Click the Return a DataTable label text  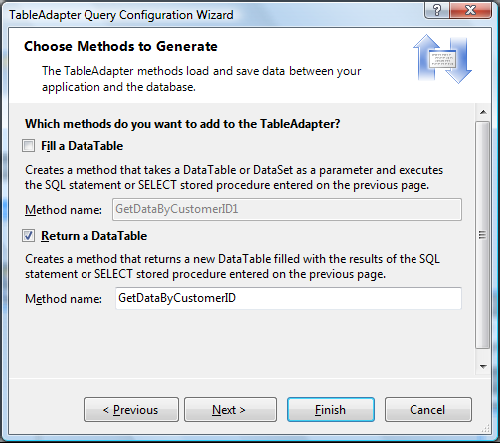point(94,236)
